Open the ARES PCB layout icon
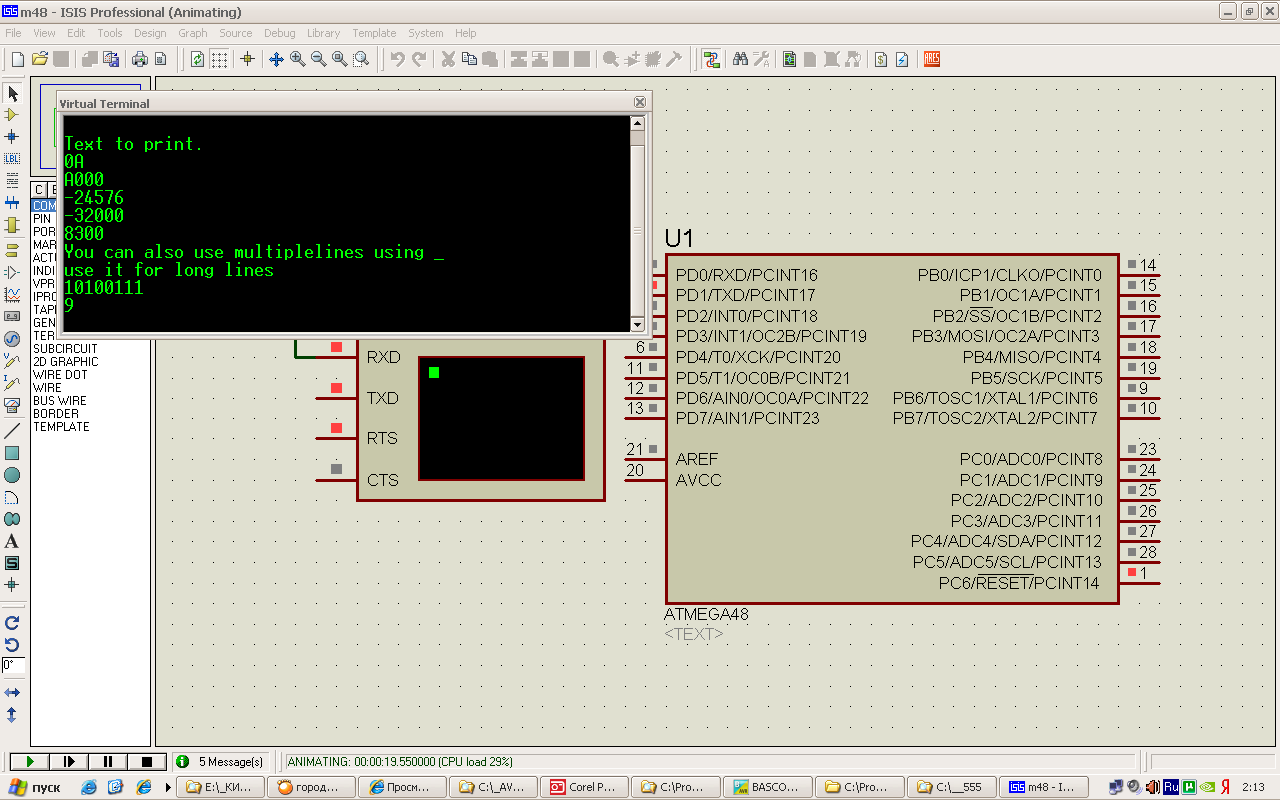The height and width of the screenshot is (800, 1280). [931, 59]
